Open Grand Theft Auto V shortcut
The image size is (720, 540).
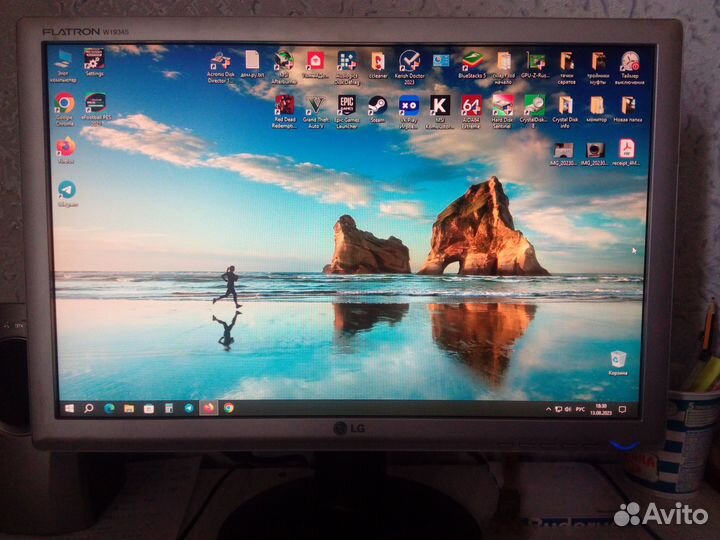[x=315, y=104]
